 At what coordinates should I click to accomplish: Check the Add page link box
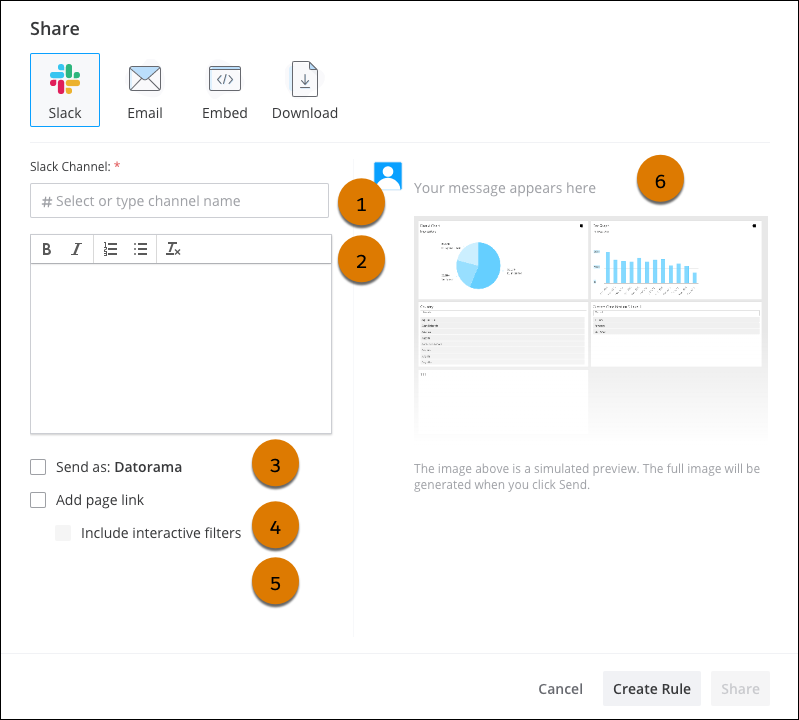coord(38,500)
